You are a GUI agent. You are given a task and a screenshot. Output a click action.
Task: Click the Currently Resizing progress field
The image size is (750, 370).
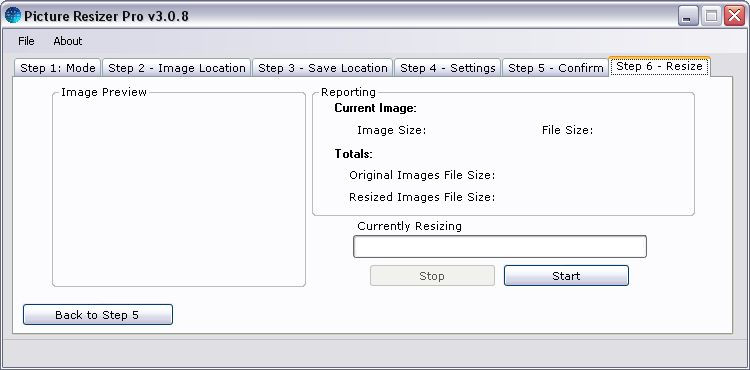pyautogui.click(x=500, y=247)
